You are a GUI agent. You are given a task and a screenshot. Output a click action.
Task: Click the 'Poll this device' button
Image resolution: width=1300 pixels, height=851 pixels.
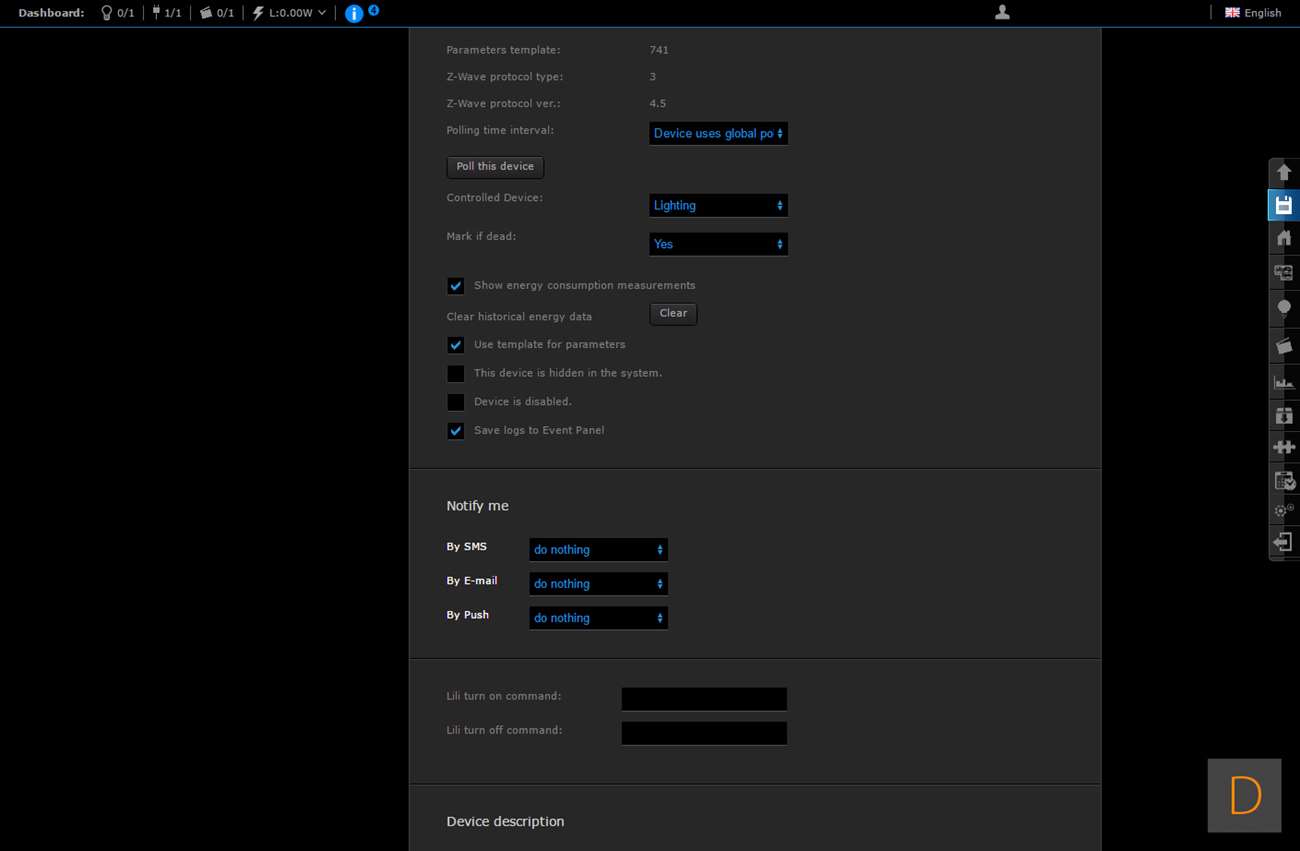point(495,167)
